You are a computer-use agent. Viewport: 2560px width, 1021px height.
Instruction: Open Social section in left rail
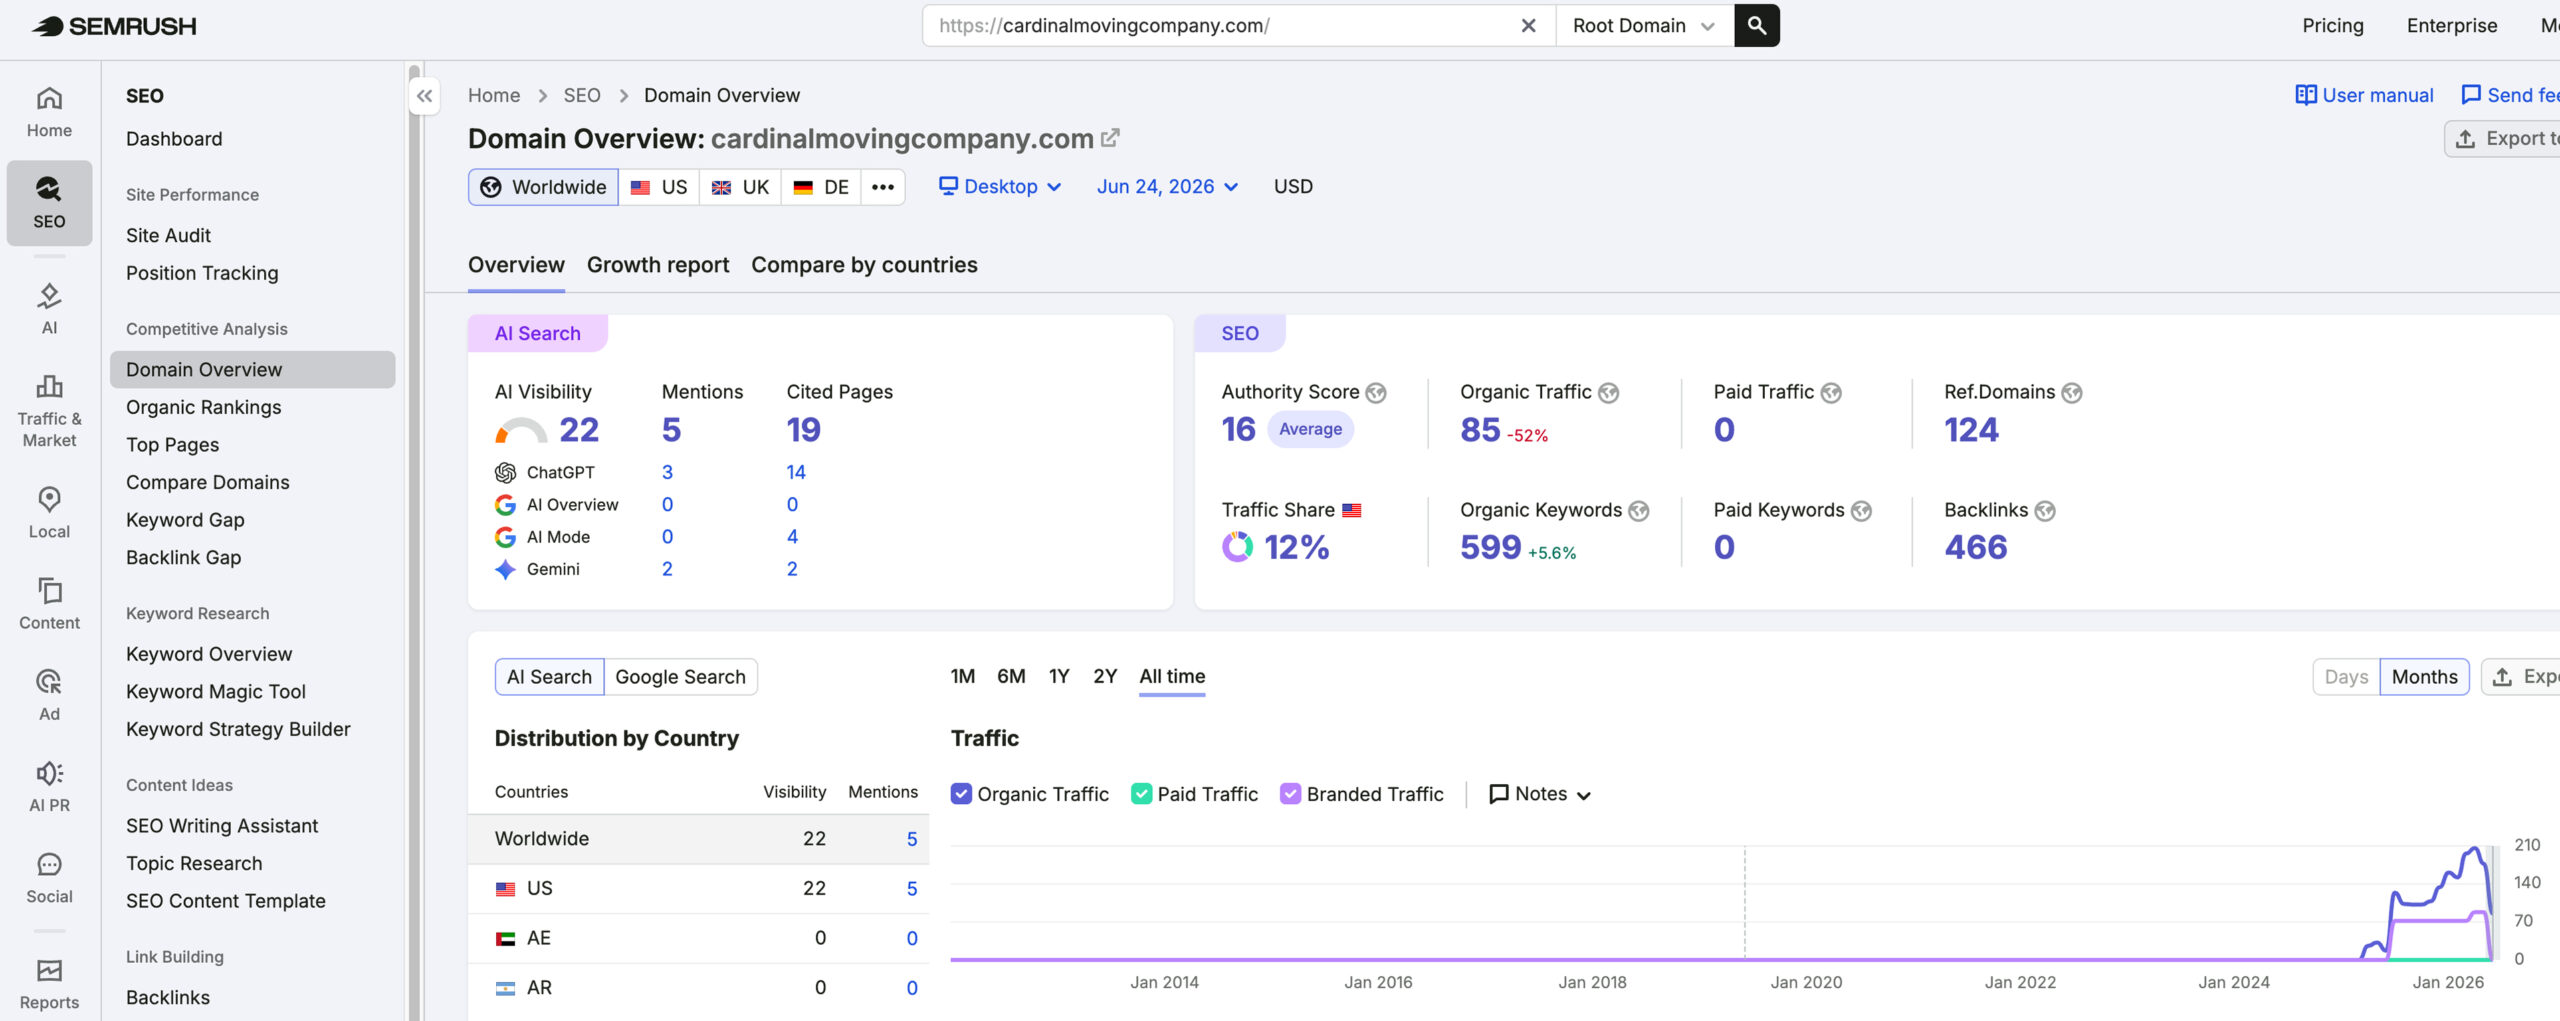[x=49, y=878]
